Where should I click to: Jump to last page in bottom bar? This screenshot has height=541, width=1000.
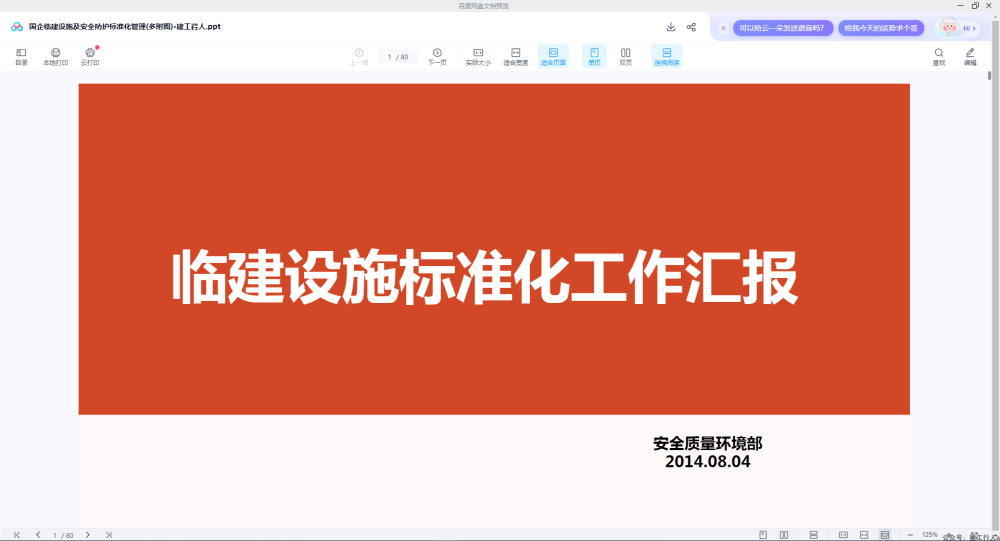pyautogui.click(x=108, y=535)
